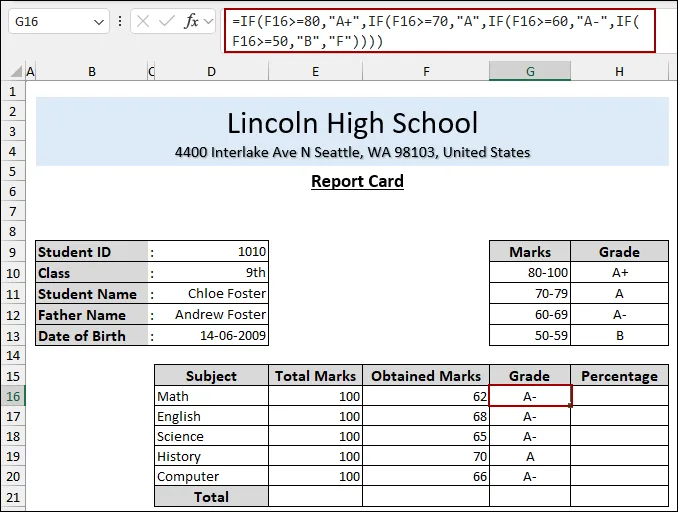
Task: Select row 9 header
Action: 13,252
